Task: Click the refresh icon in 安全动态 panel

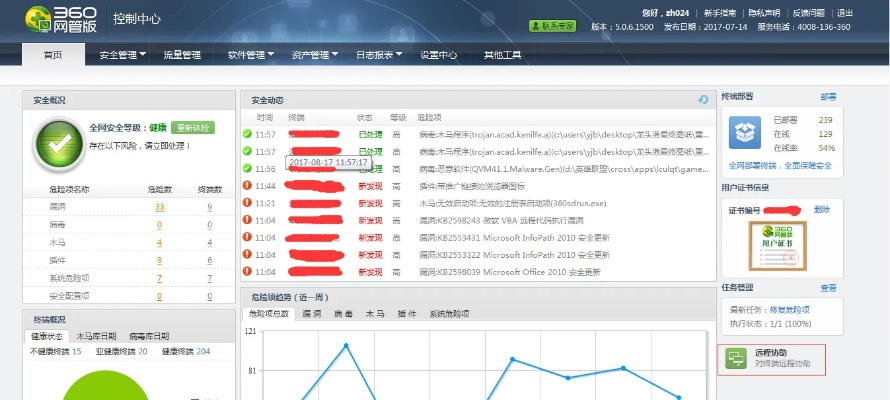Action: pyautogui.click(x=703, y=100)
